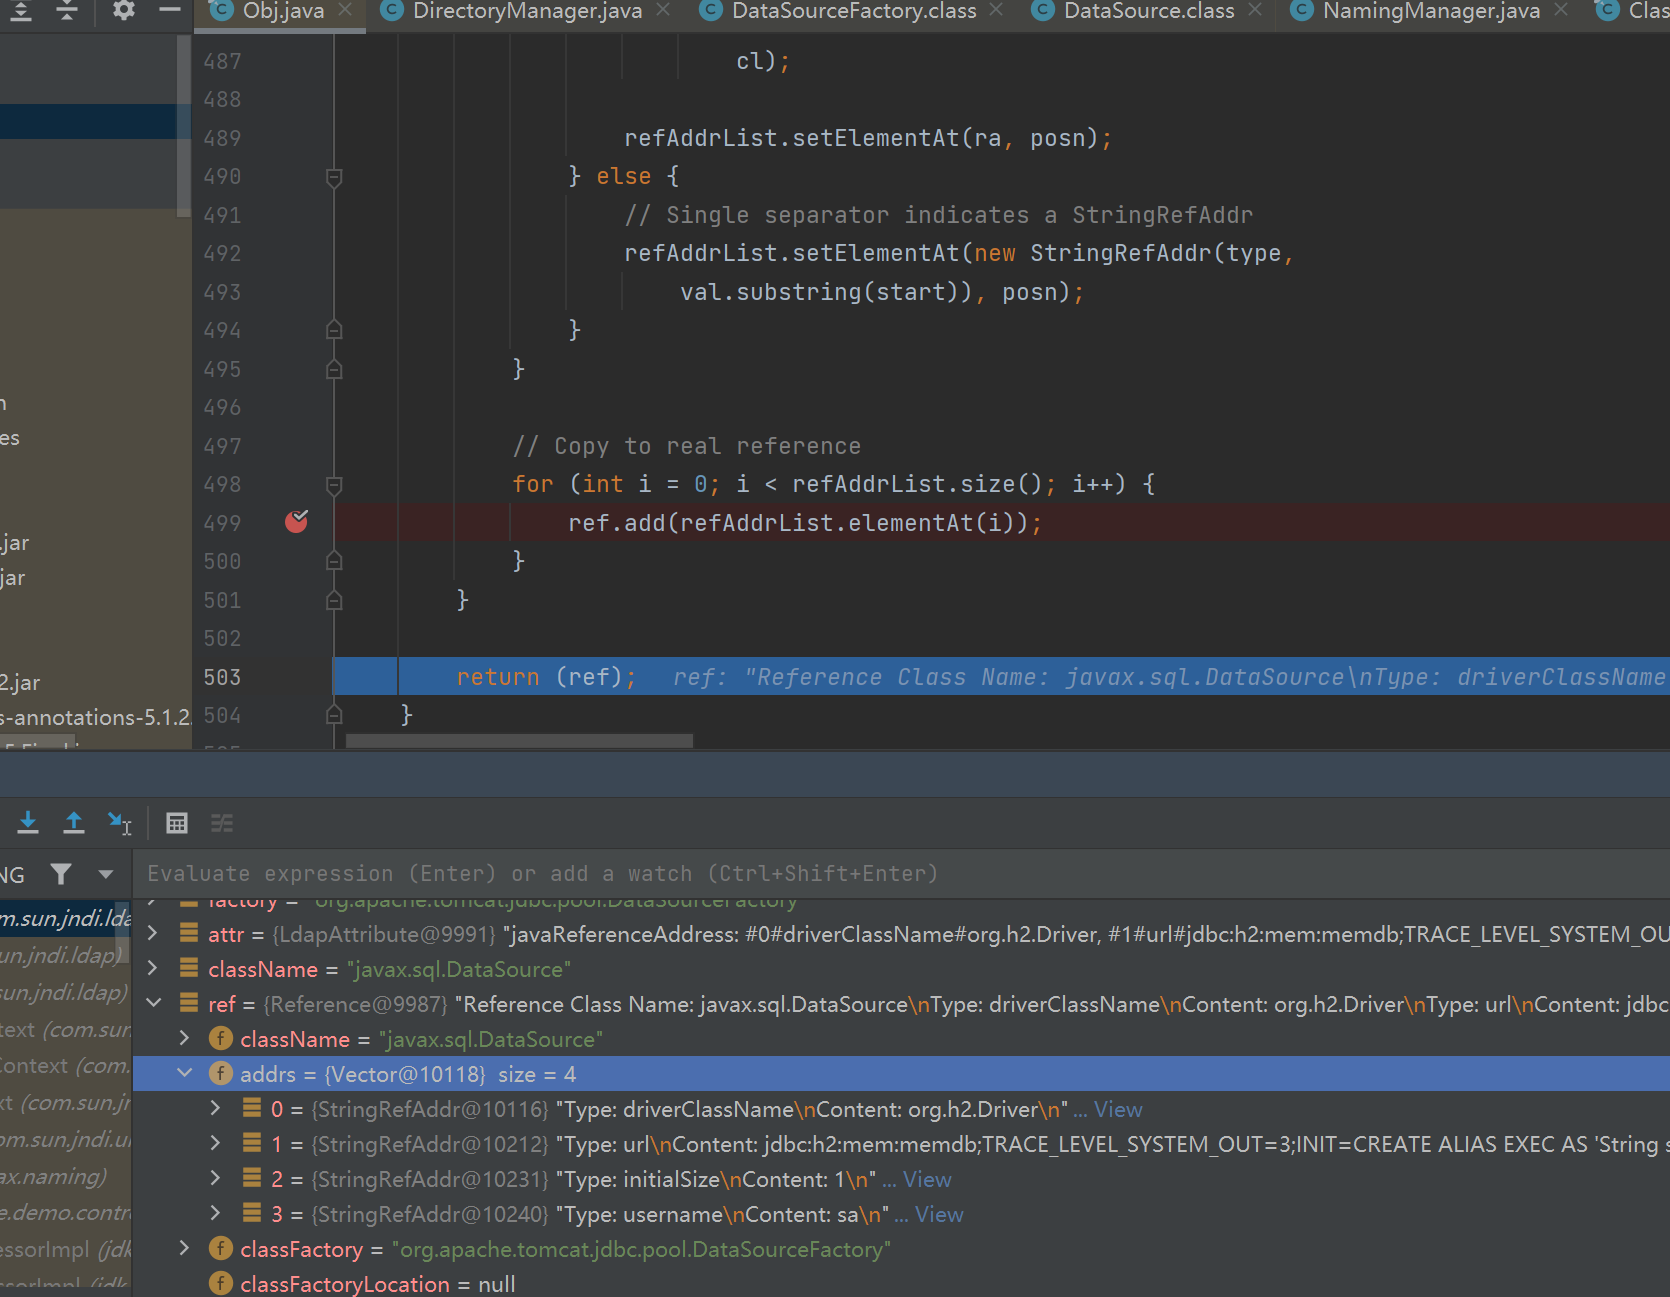Close the DirectoryManager.java tab

[663, 10]
